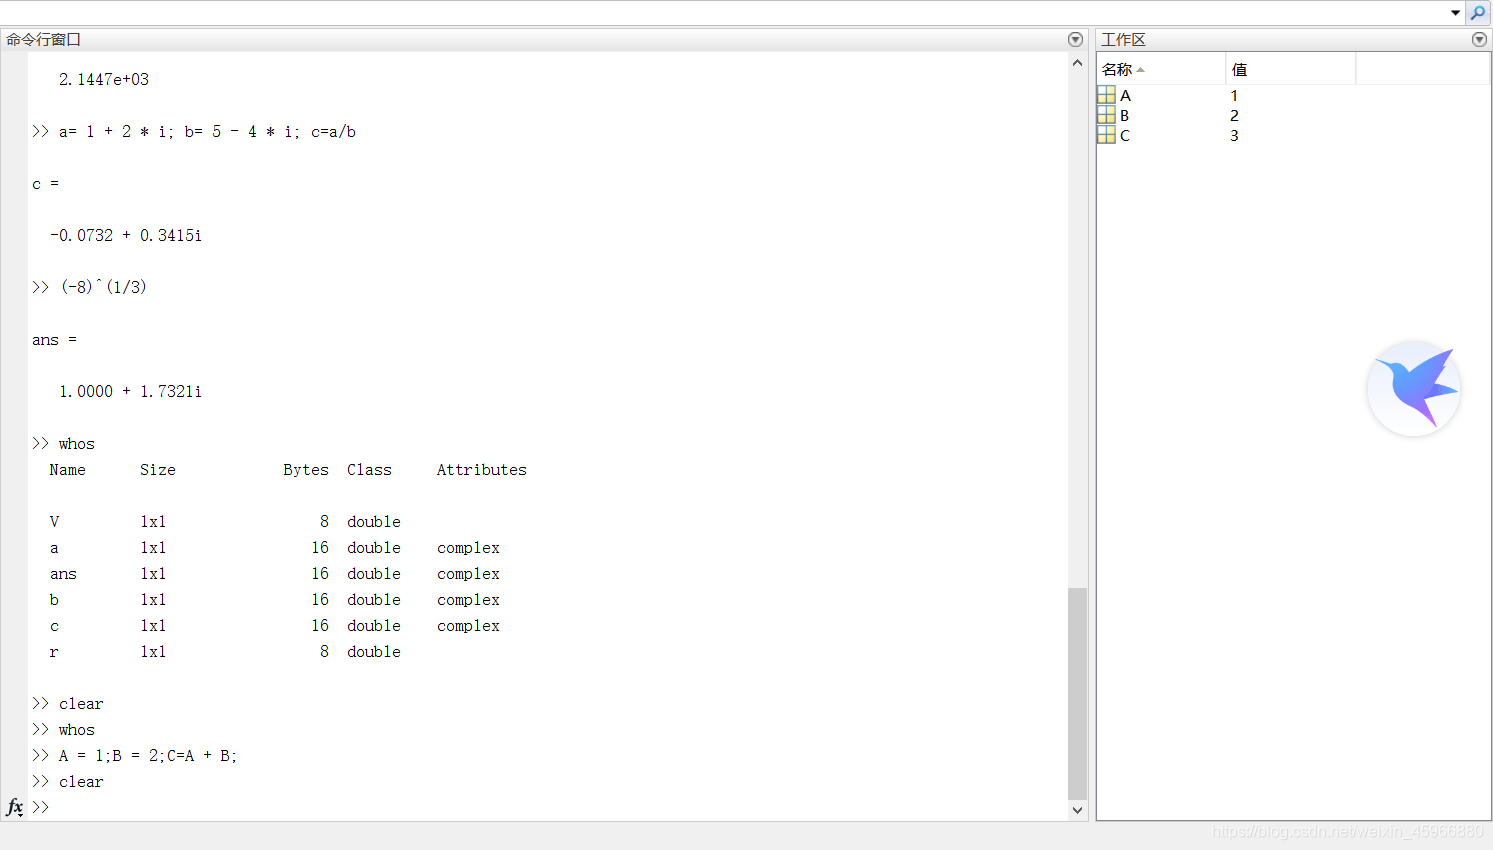Image resolution: width=1493 pixels, height=850 pixels.
Task: Click the result '1.0000 + 1.7321i'
Action: 130,391
